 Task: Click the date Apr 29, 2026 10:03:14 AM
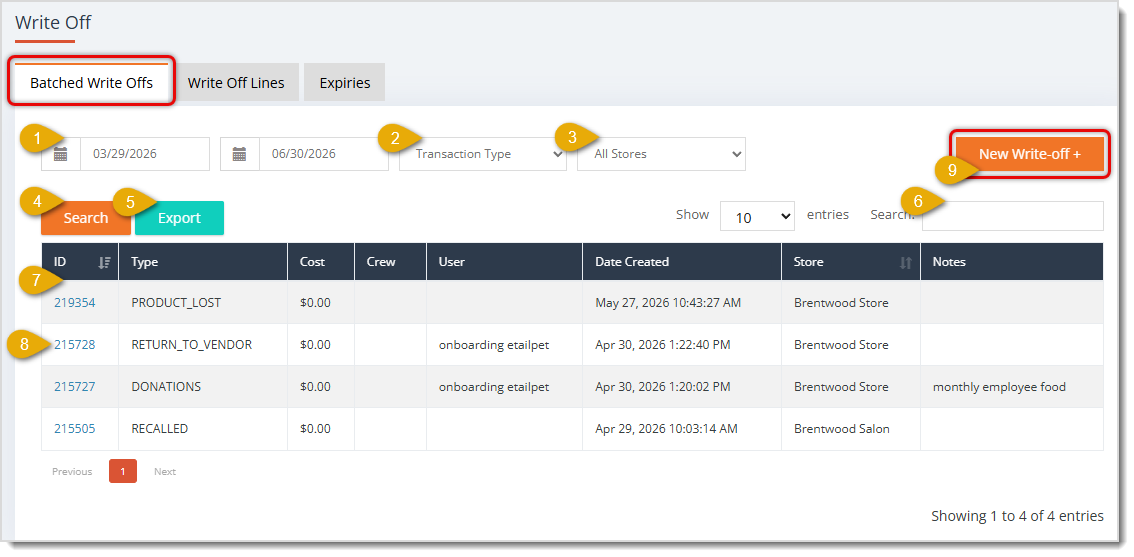point(666,428)
